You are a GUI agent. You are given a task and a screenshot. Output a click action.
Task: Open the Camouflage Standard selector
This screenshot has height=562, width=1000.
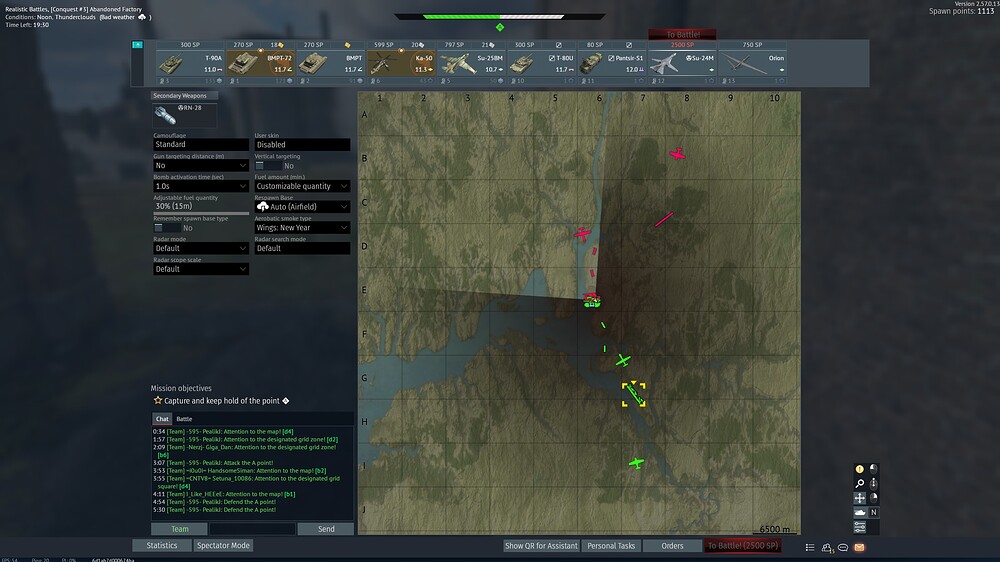pyautogui.click(x=200, y=145)
